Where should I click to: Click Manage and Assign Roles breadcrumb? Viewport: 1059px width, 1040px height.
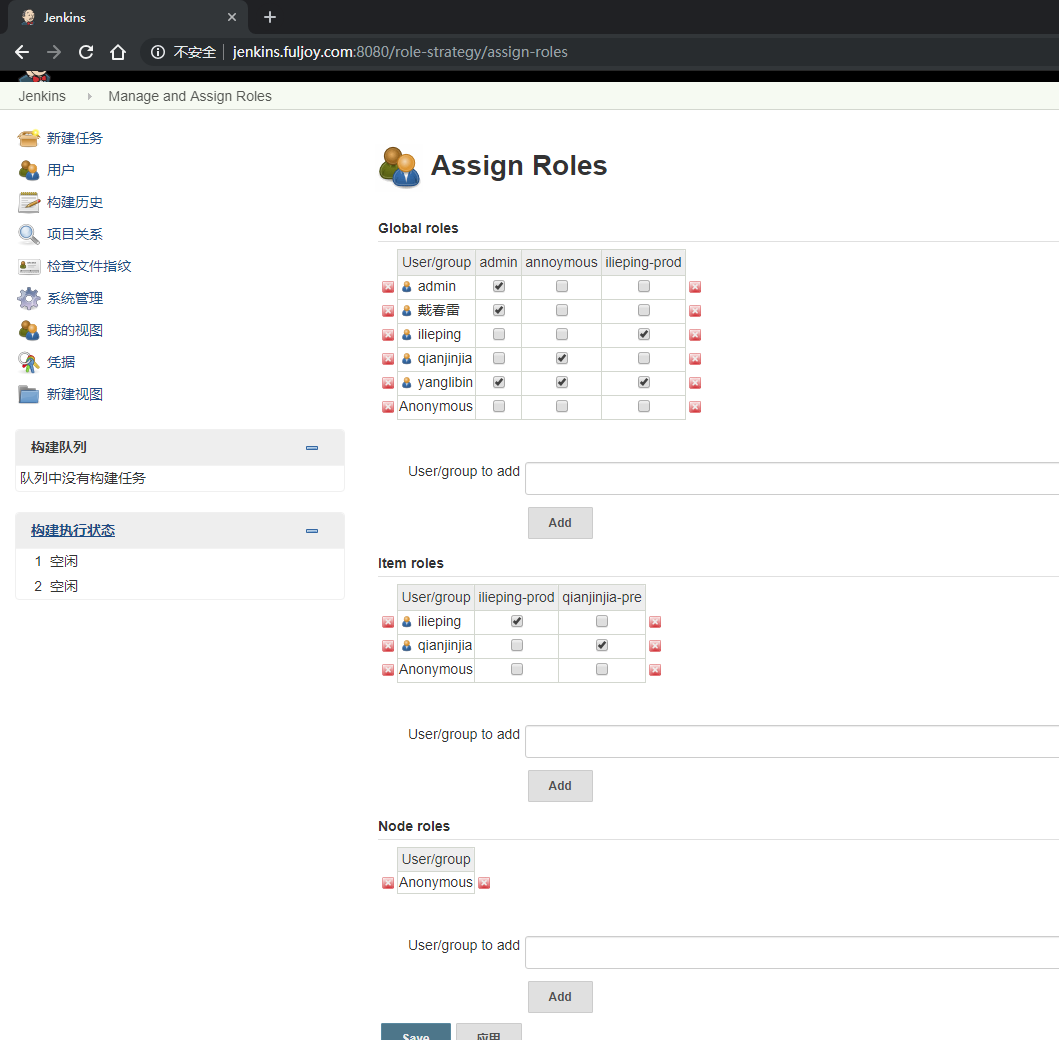pyautogui.click(x=190, y=97)
